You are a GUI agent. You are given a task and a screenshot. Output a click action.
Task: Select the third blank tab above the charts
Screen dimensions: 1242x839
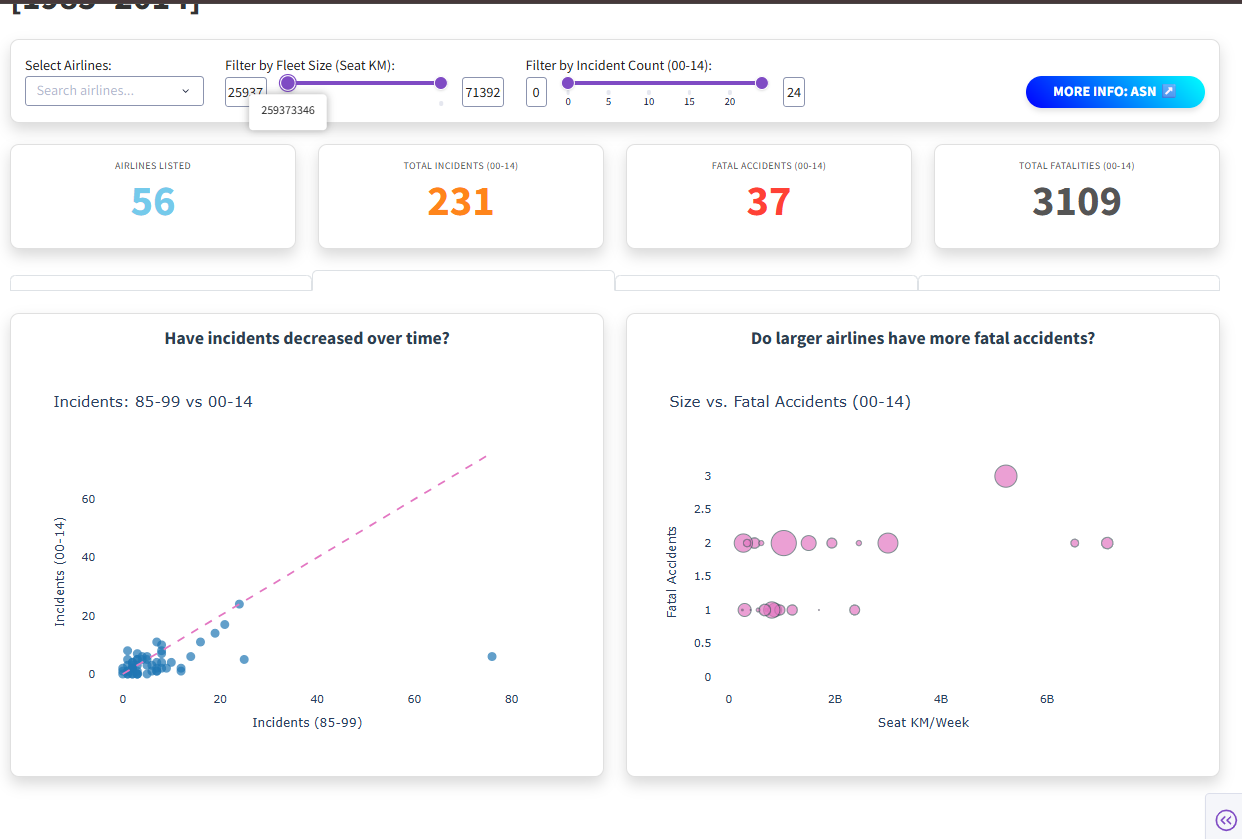(766, 283)
